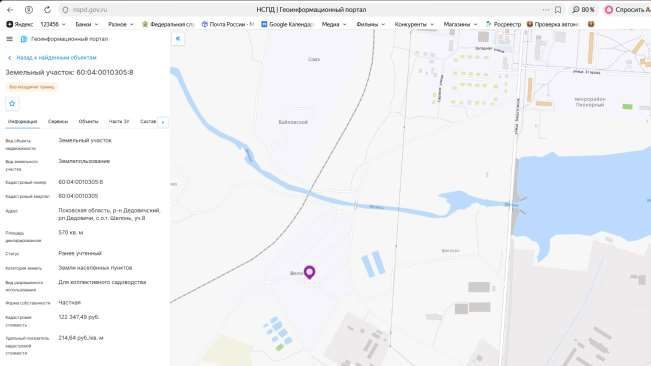Image resolution: width=651 pixels, height=366 pixels.
Task: Add the land plot to favorites with the star
Action: (12, 103)
